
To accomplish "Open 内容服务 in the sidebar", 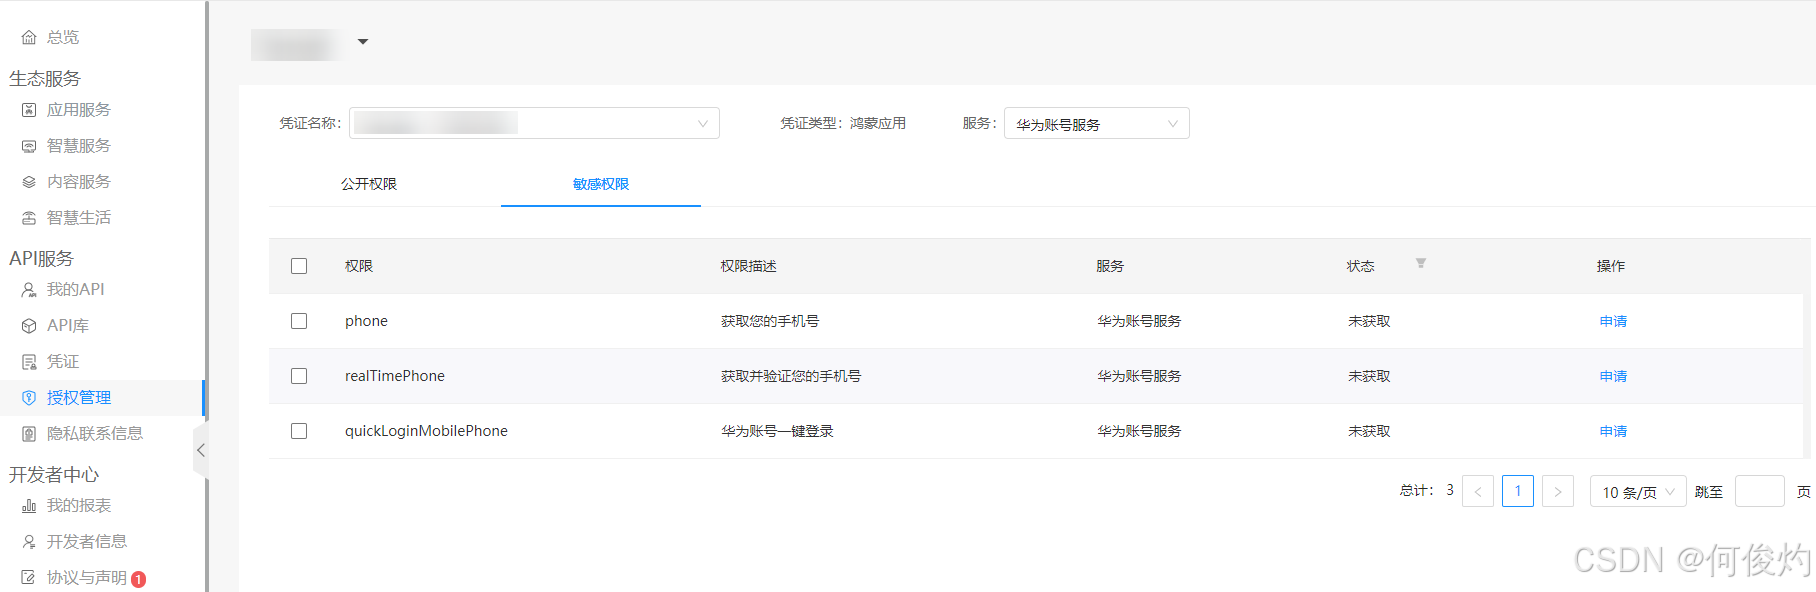I will point(79,182).
